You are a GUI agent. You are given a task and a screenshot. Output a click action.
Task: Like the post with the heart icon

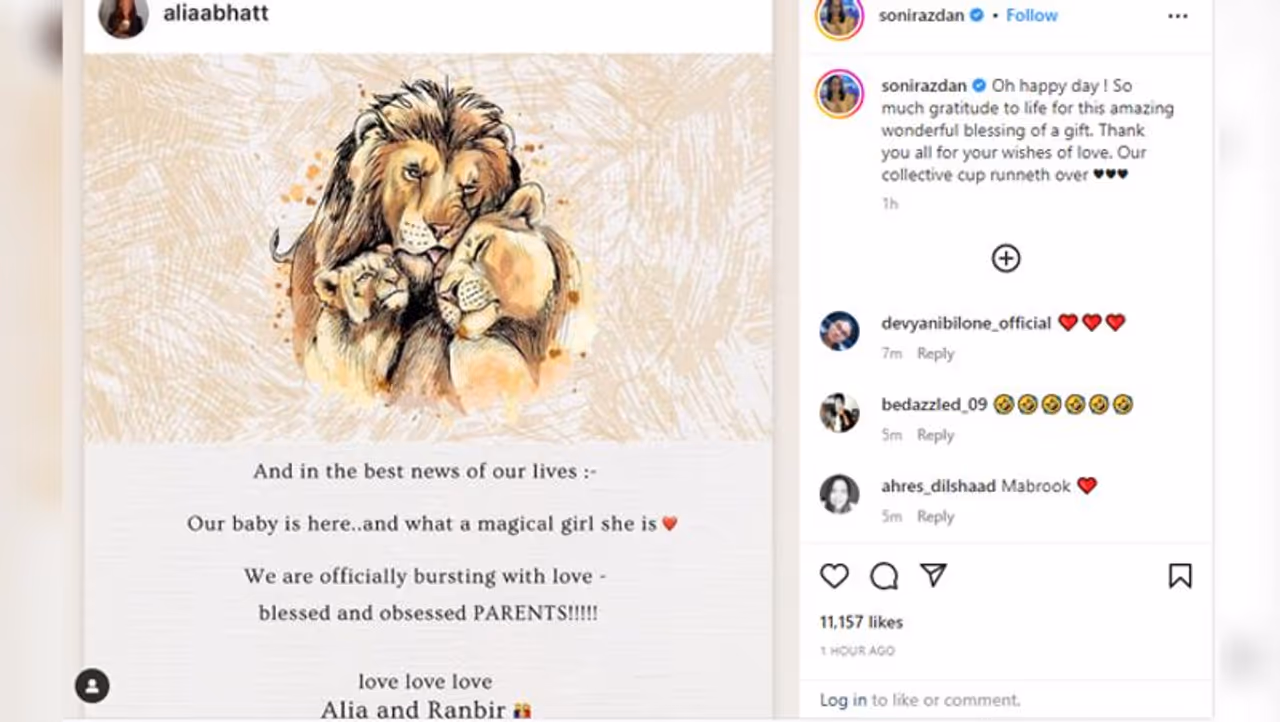point(834,576)
